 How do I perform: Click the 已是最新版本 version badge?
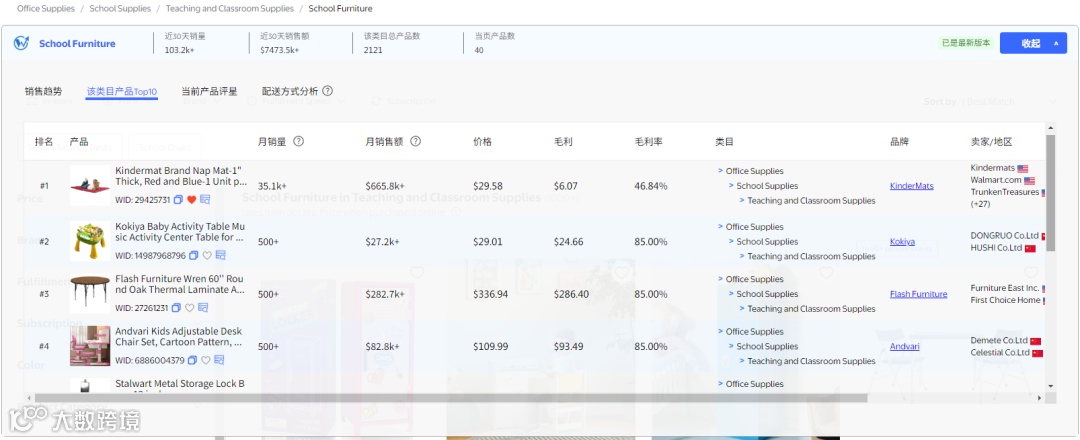(967, 43)
